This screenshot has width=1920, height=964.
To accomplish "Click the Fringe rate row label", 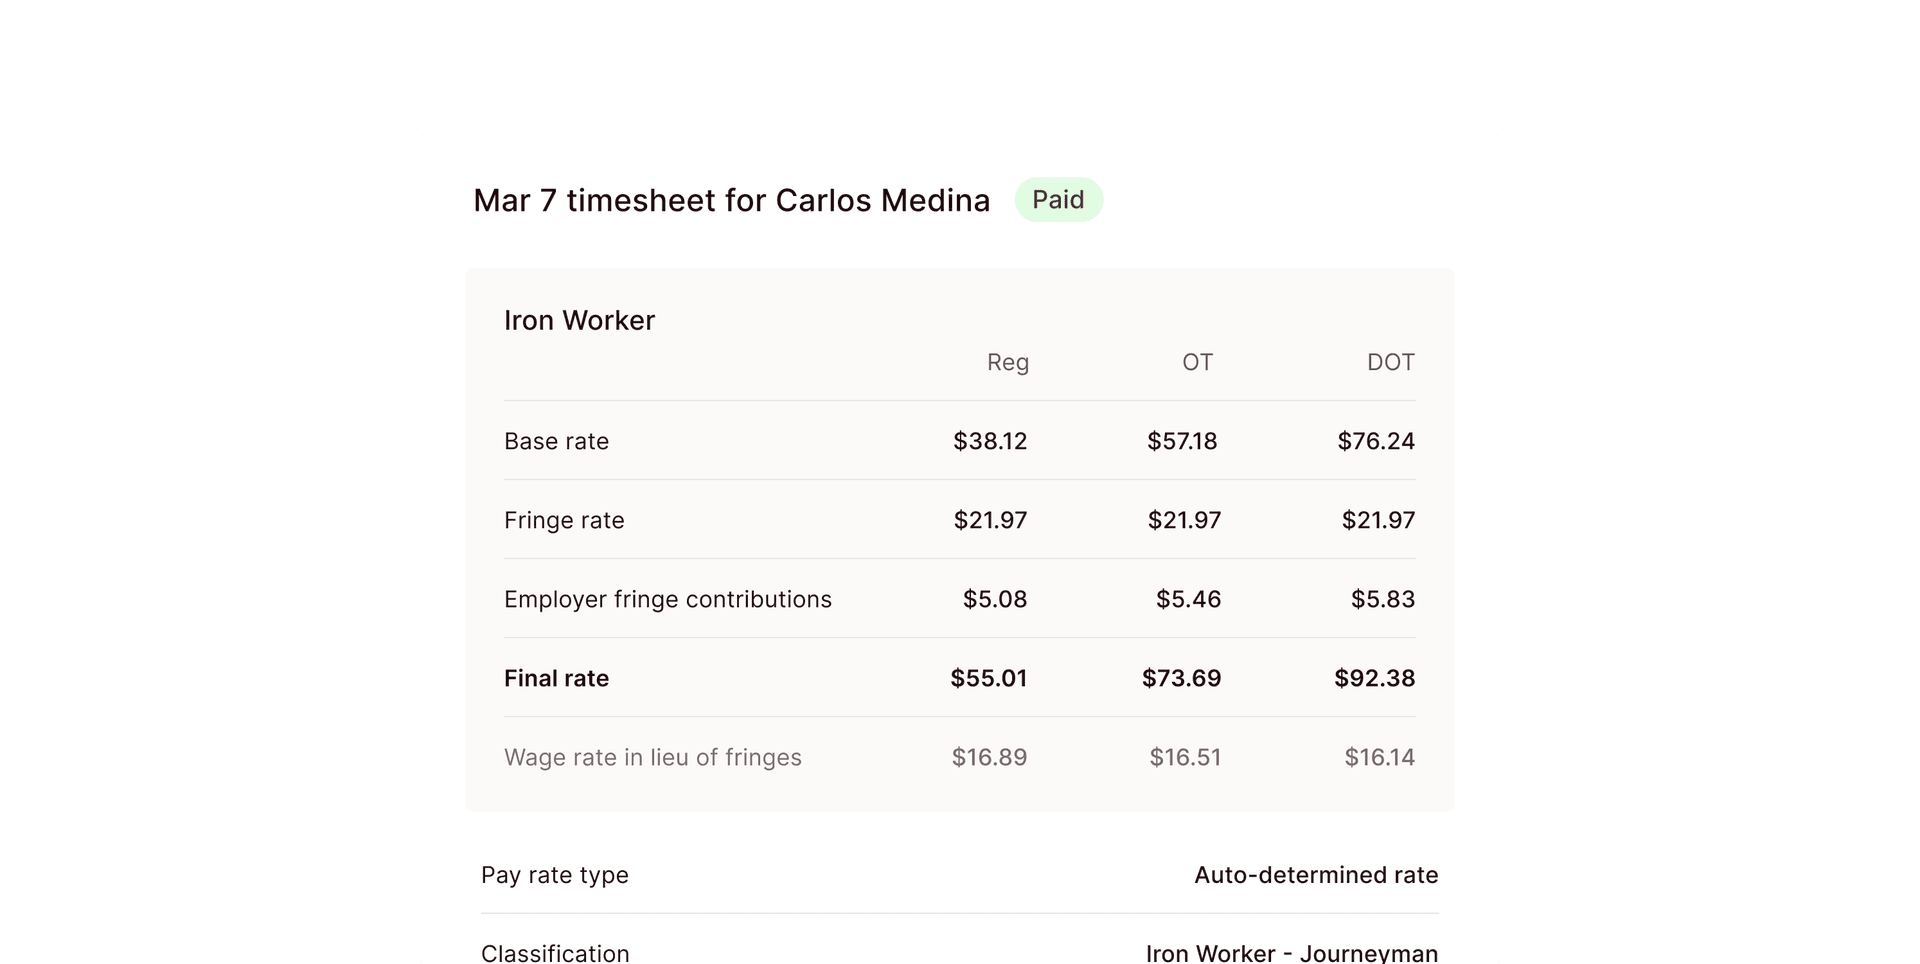I will [x=563, y=520].
